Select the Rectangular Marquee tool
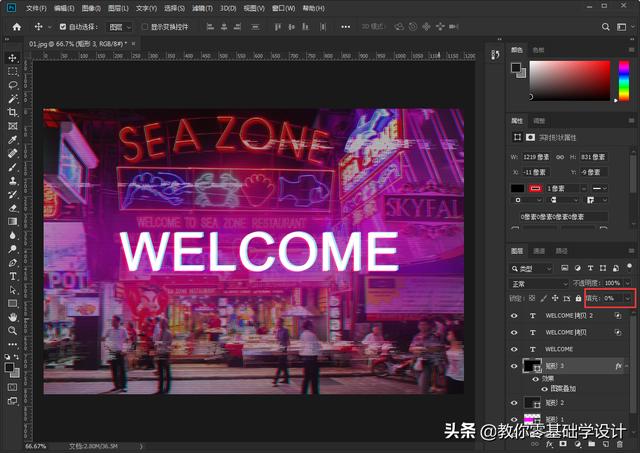 tap(12, 71)
